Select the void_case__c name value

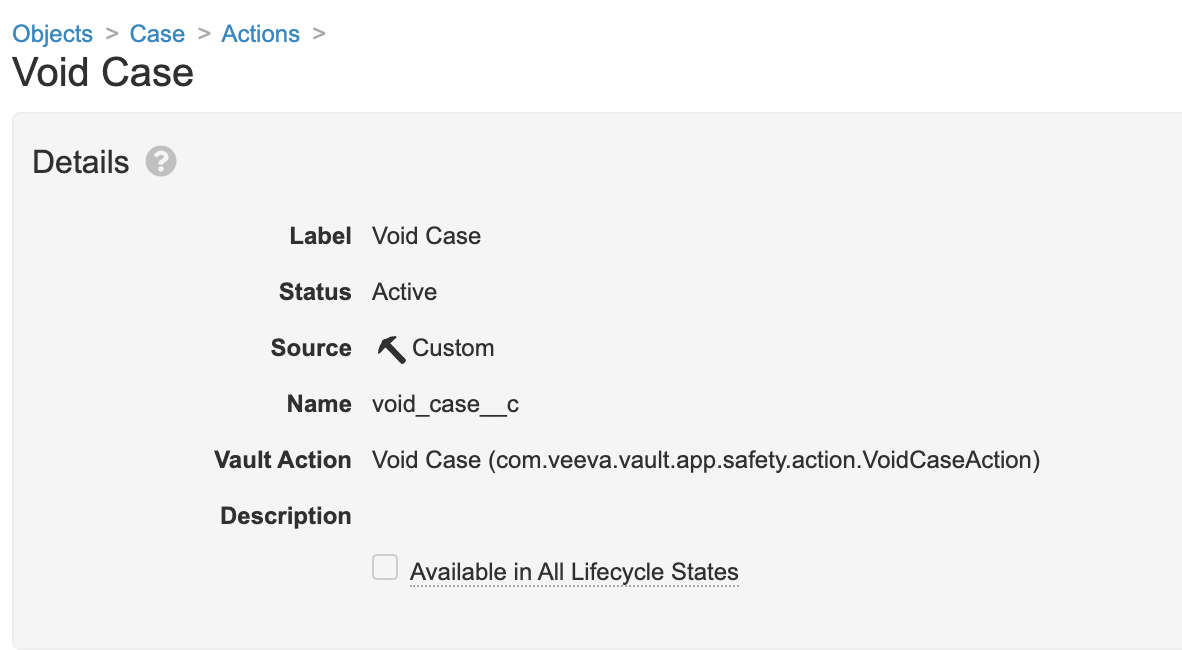445,404
